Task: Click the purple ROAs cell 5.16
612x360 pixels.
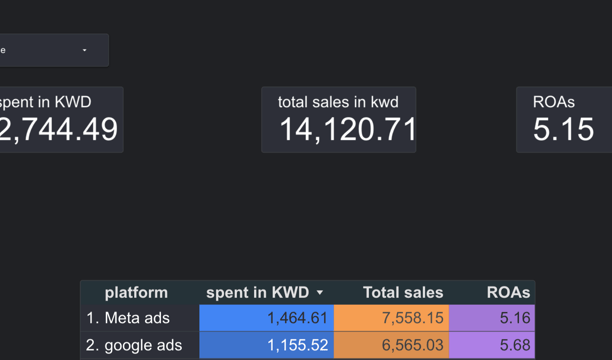Action: tap(492, 318)
